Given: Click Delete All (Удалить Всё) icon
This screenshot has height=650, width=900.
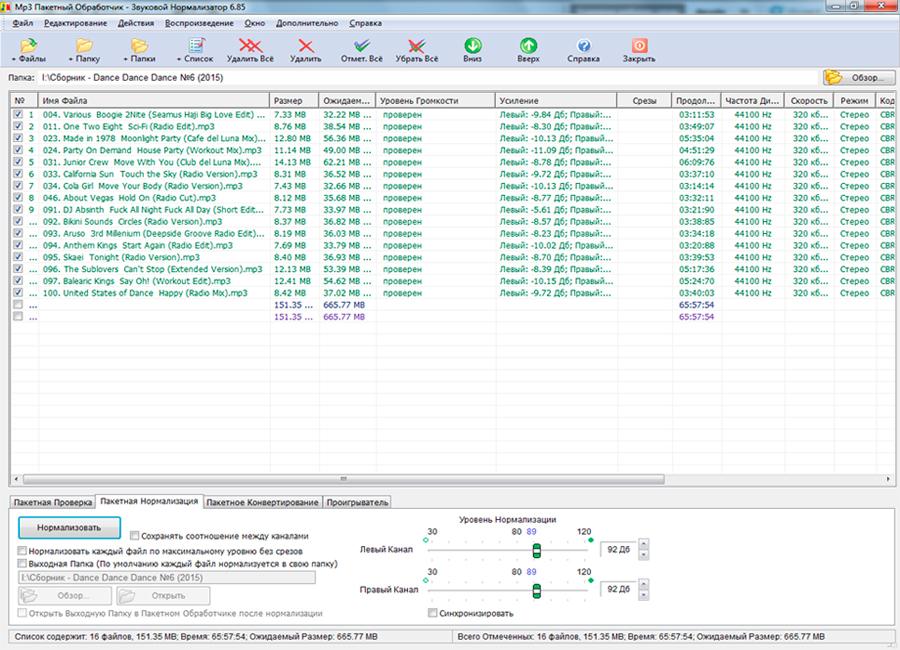Looking at the screenshot, I should click(250, 46).
